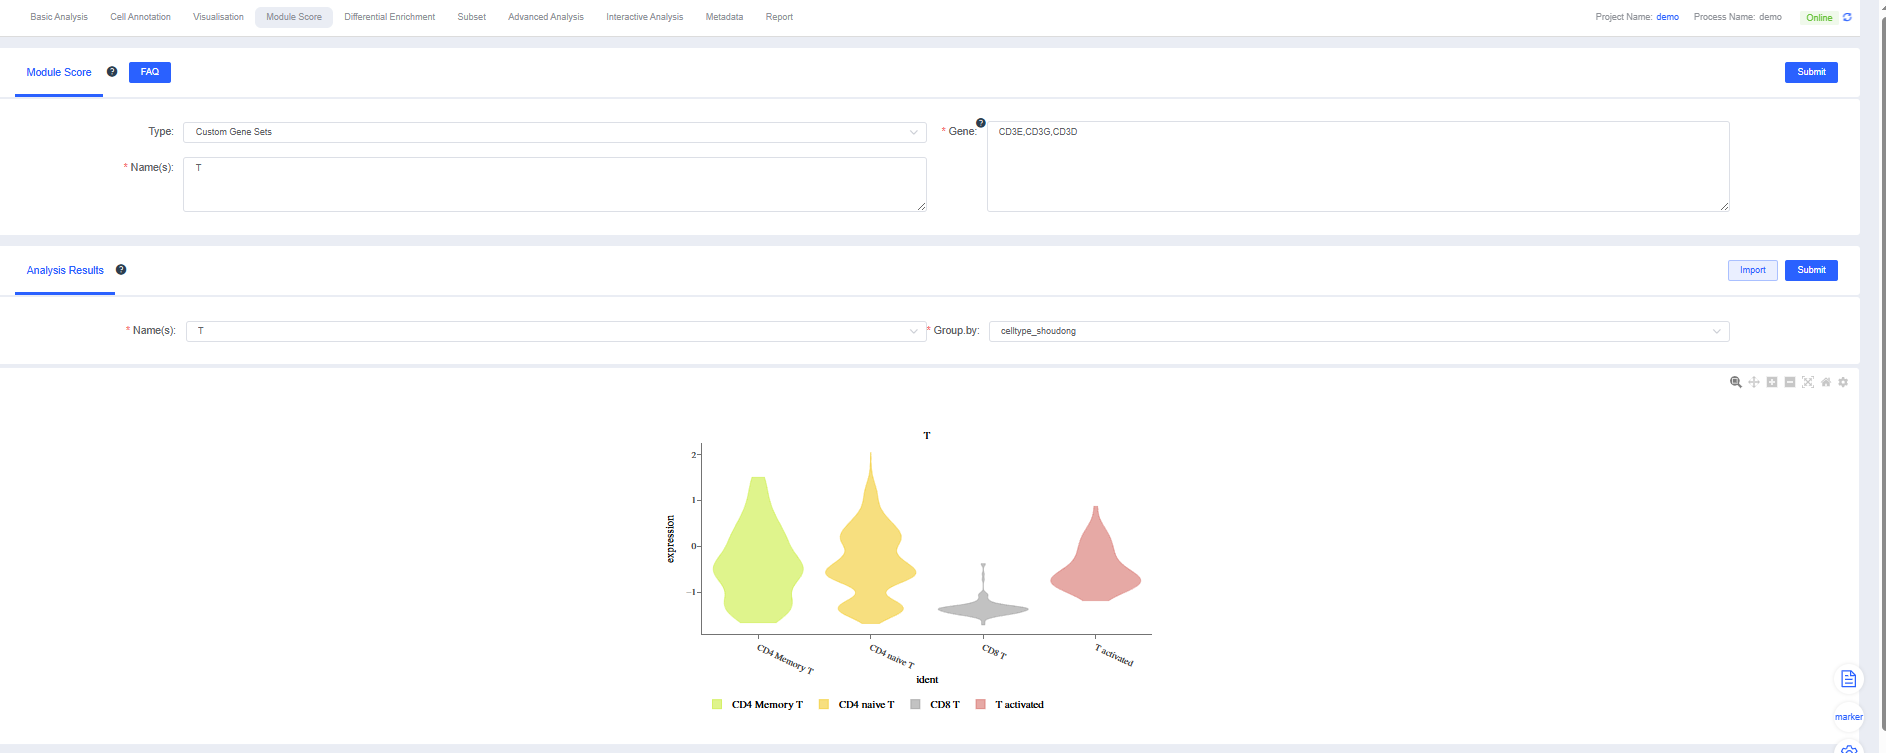The width and height of the screenshot is (1886, 753).
Task: Select the box zoom tool on plot
Action: 1736,382
